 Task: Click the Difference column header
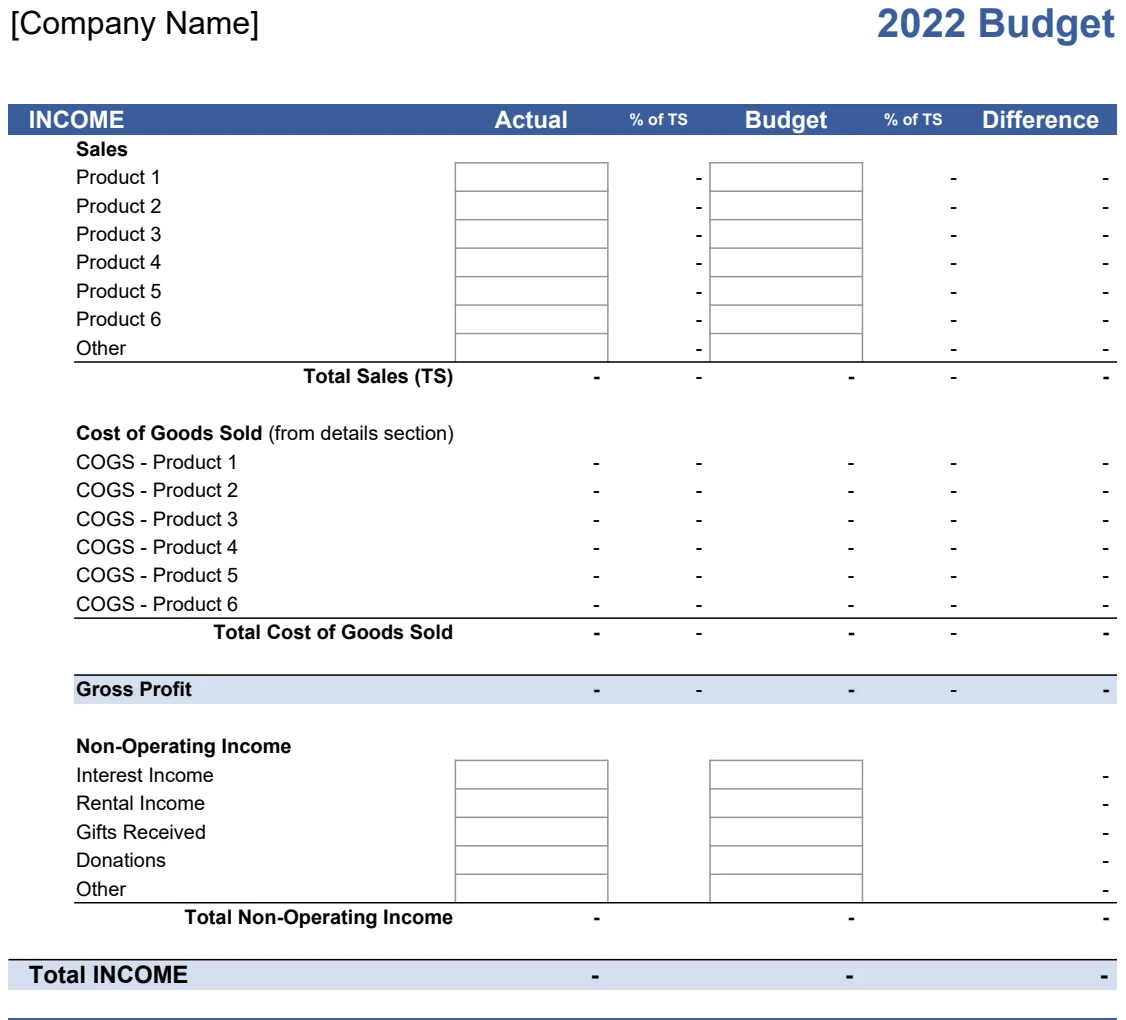click(x=1040, y=119)
